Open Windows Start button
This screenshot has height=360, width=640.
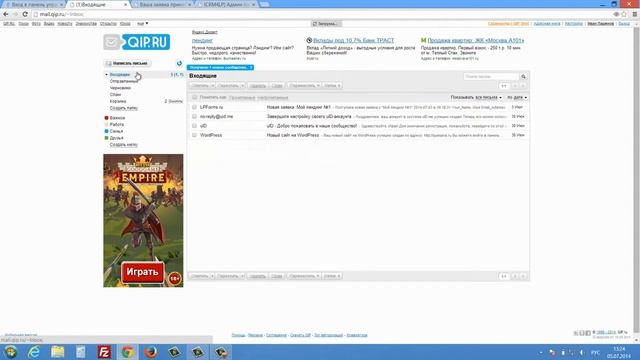tap(11, 352)
